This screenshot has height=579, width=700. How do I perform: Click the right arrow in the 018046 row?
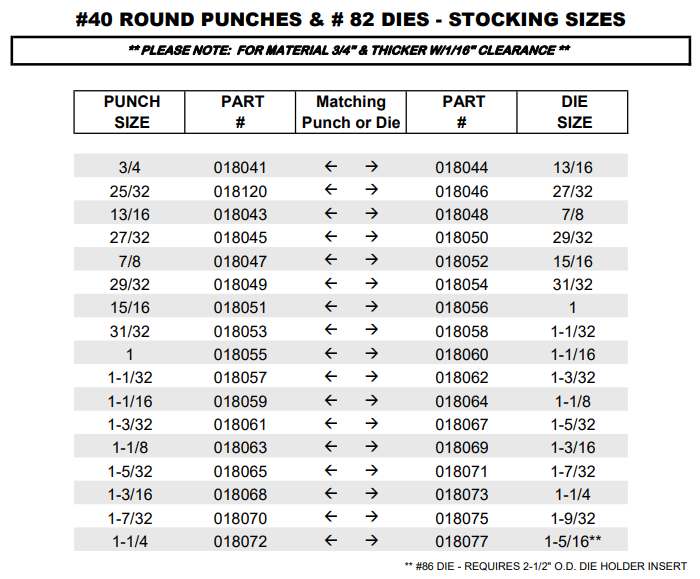(x=371, y=190)
